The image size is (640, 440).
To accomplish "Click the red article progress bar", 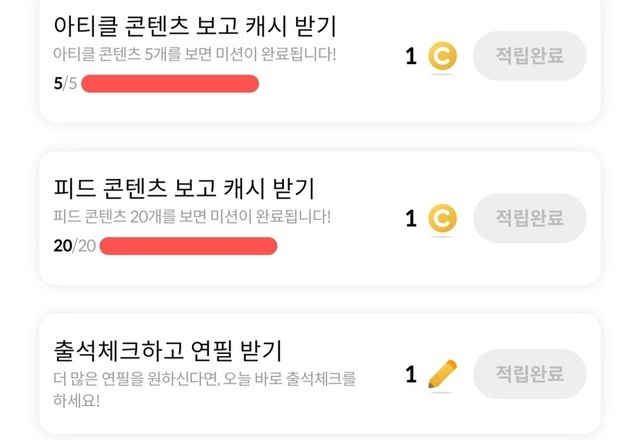I will click(169, 83).
